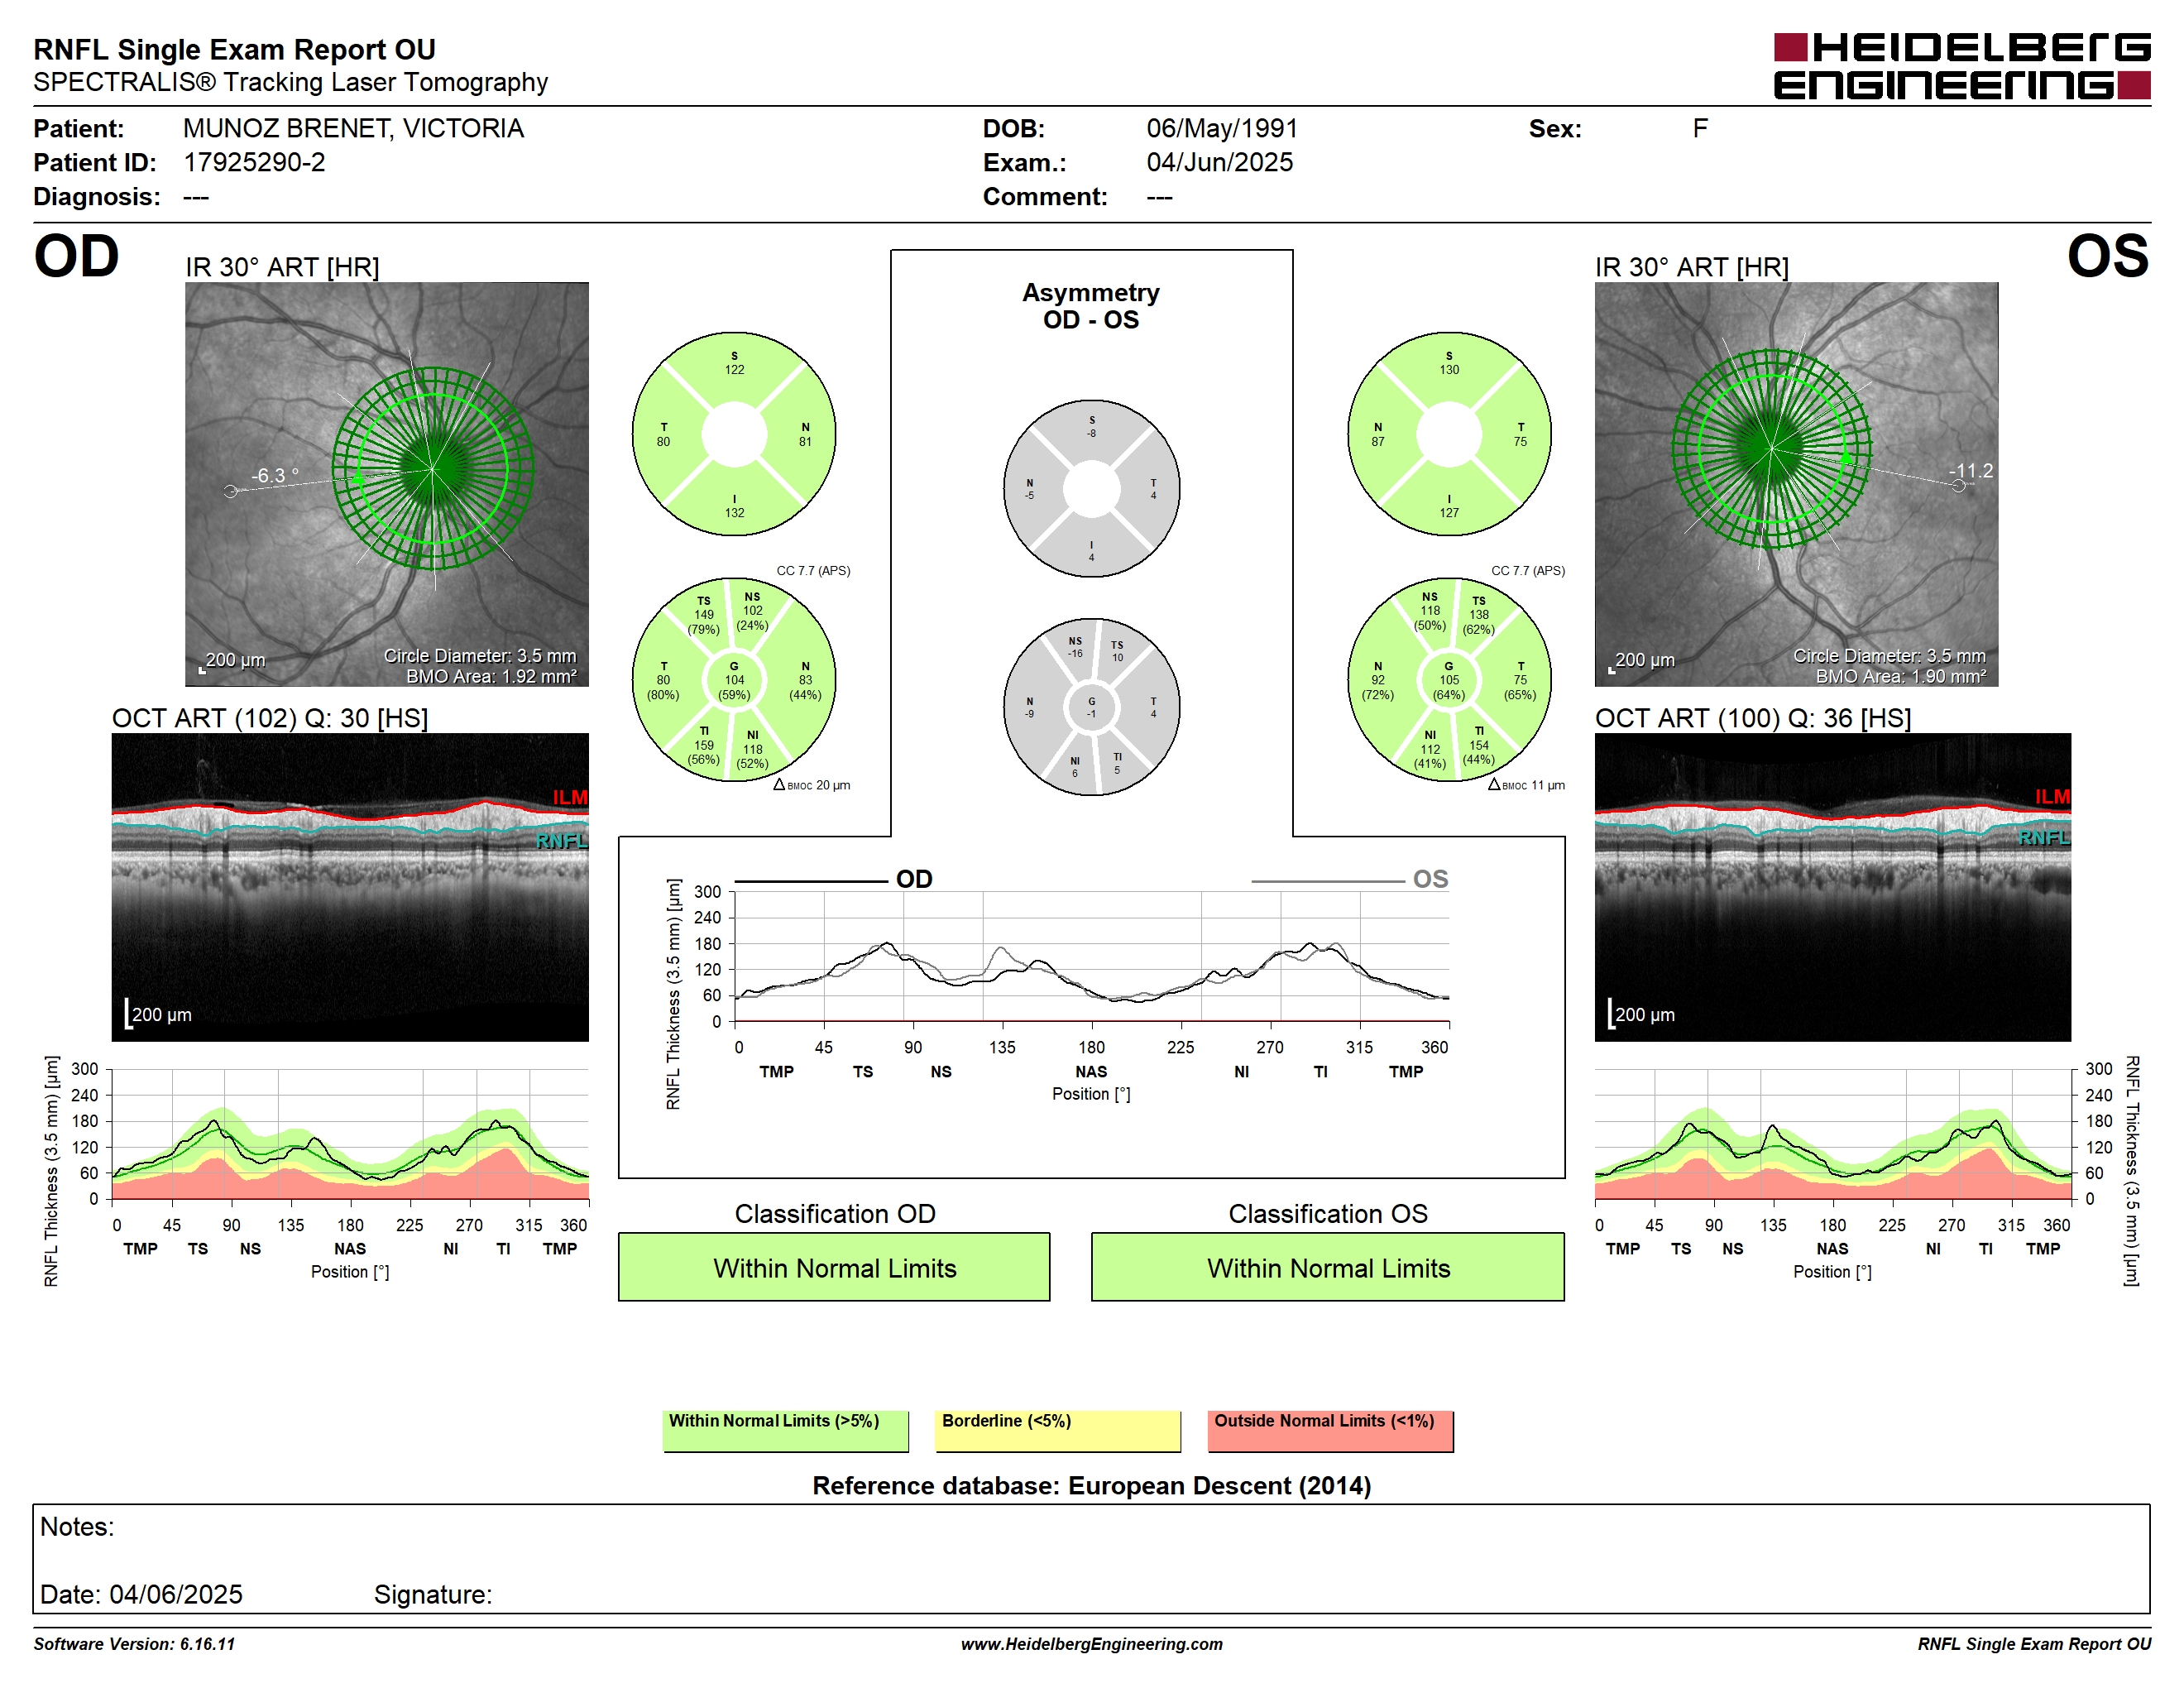Click the OS NI 112 (41%) sector
Image resolution: width=2184 pixels, height=1688 pixels.
(1430, 750)
